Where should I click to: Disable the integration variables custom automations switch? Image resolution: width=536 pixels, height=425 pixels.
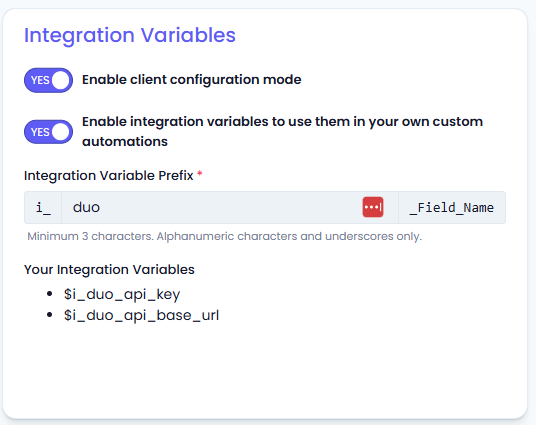[x=48, y=132]
